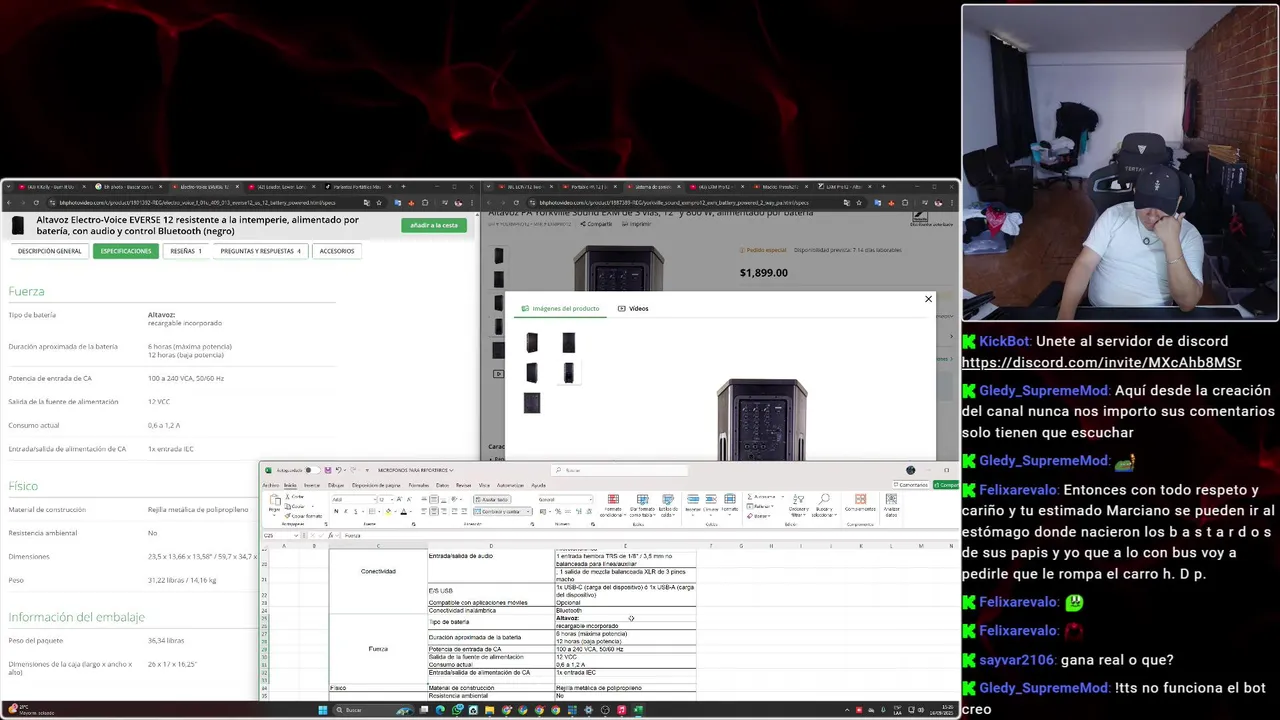The width and height of the screenshot is (1280, 720).
Task: Open the Insertar ribbon tab
Action: pyautogui.click(x=312, y=485)
